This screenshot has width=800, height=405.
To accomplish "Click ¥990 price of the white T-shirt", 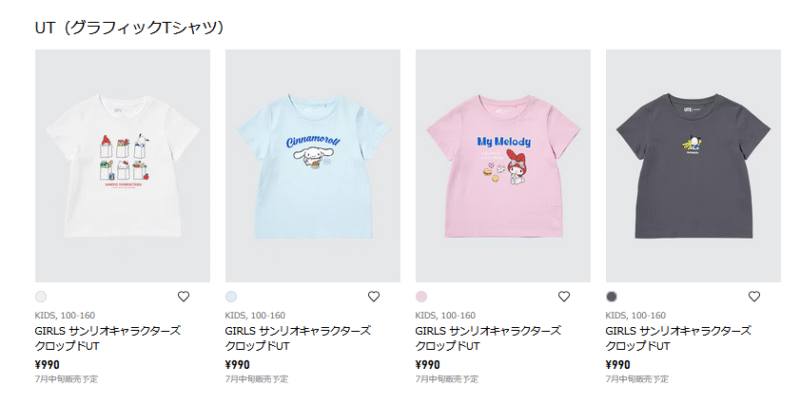I will [x=47, y=365].
